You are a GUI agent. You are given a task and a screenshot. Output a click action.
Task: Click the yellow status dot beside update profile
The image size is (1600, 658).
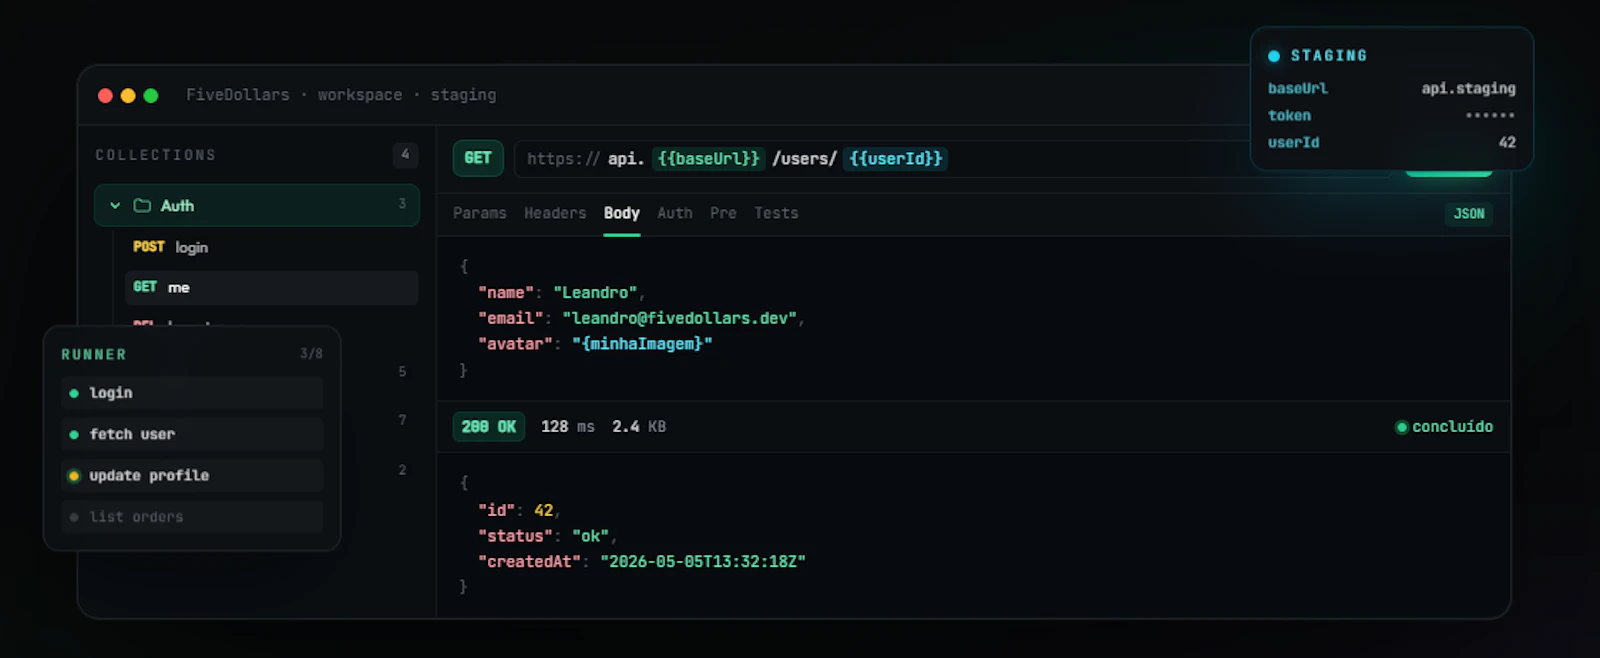74,476
